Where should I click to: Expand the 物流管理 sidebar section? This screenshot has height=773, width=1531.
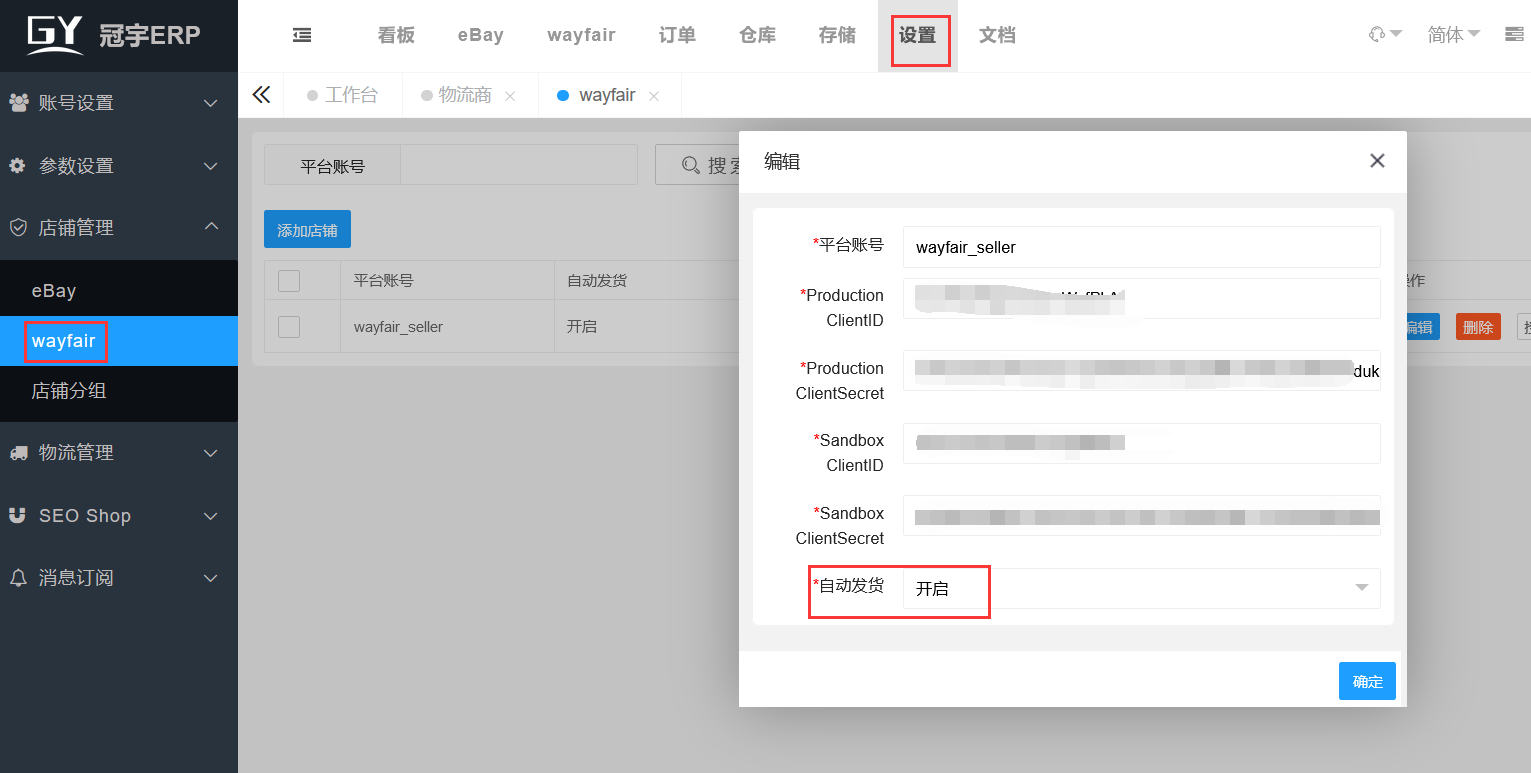211,453
